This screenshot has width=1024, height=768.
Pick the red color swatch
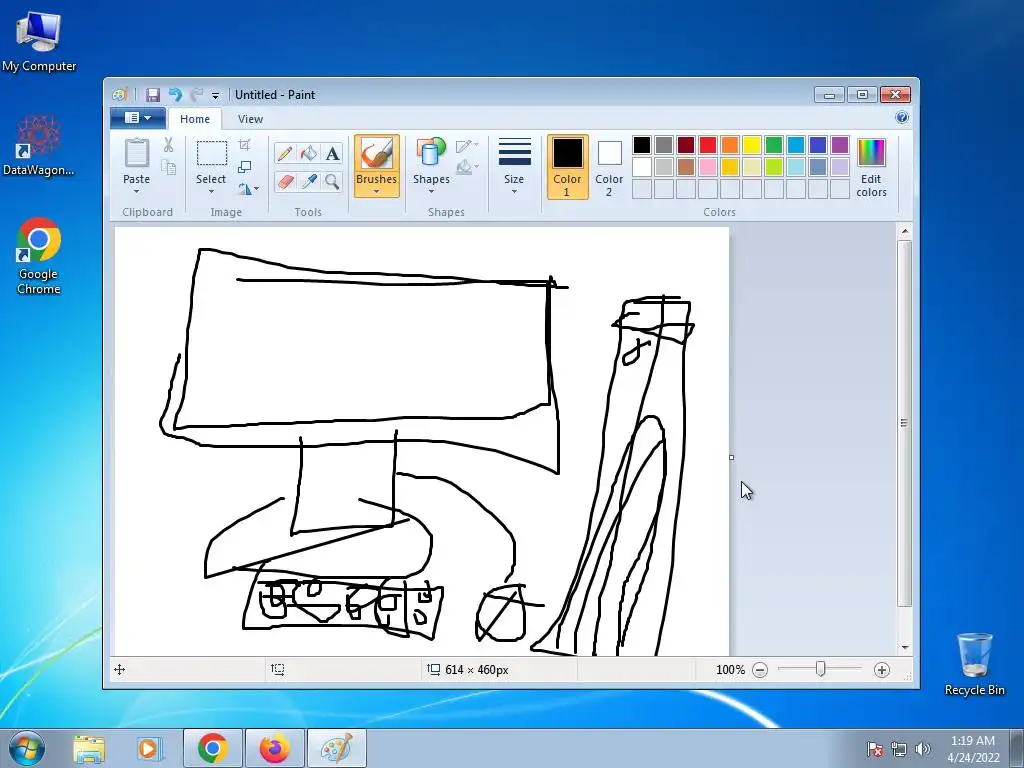708,145
